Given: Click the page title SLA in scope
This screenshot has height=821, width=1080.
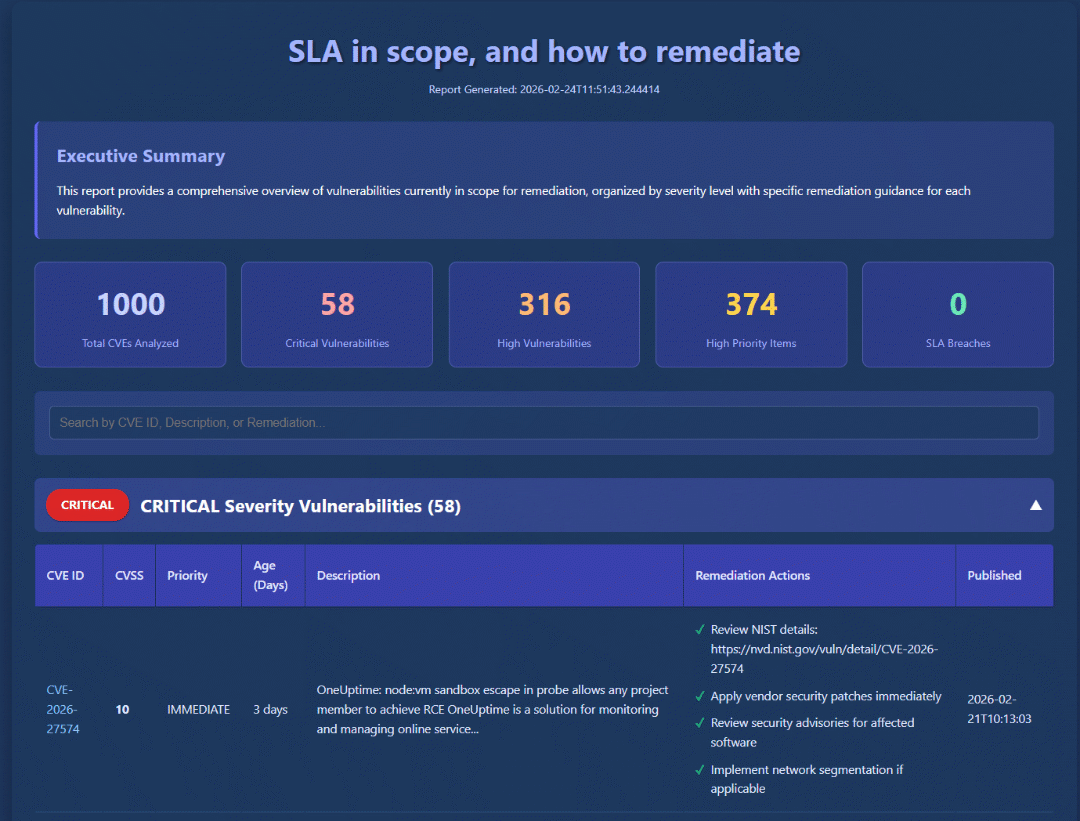Looking at the screenshot, I should 544,52.
